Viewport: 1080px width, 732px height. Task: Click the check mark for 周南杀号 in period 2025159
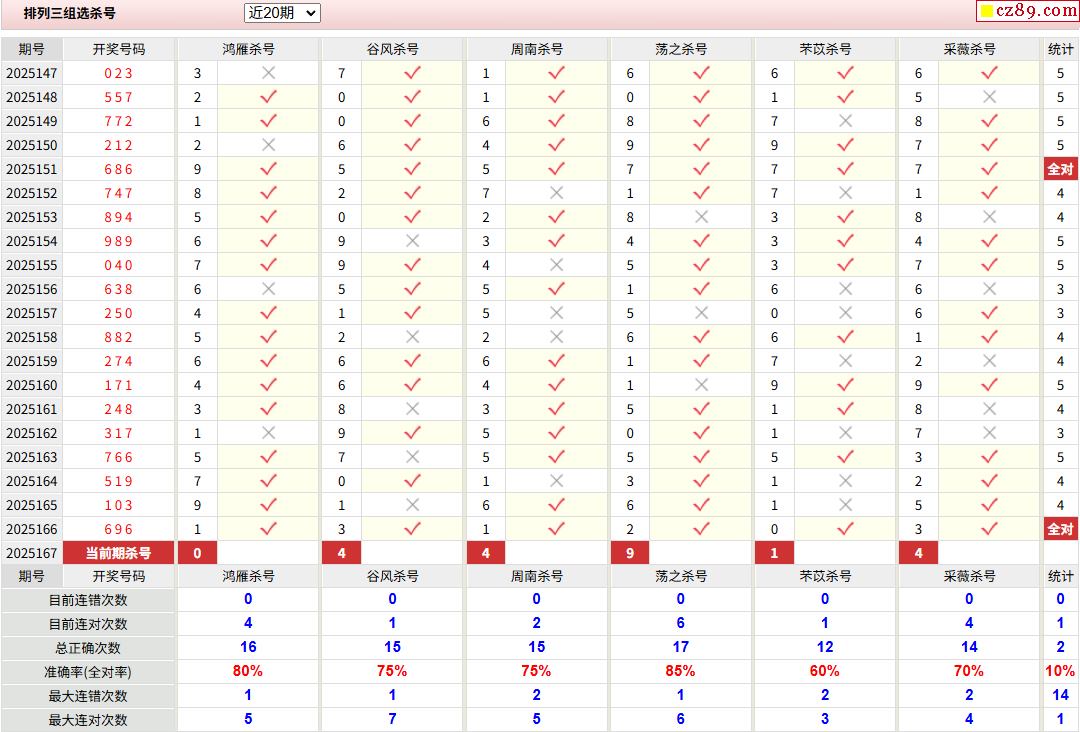[557, 361]
